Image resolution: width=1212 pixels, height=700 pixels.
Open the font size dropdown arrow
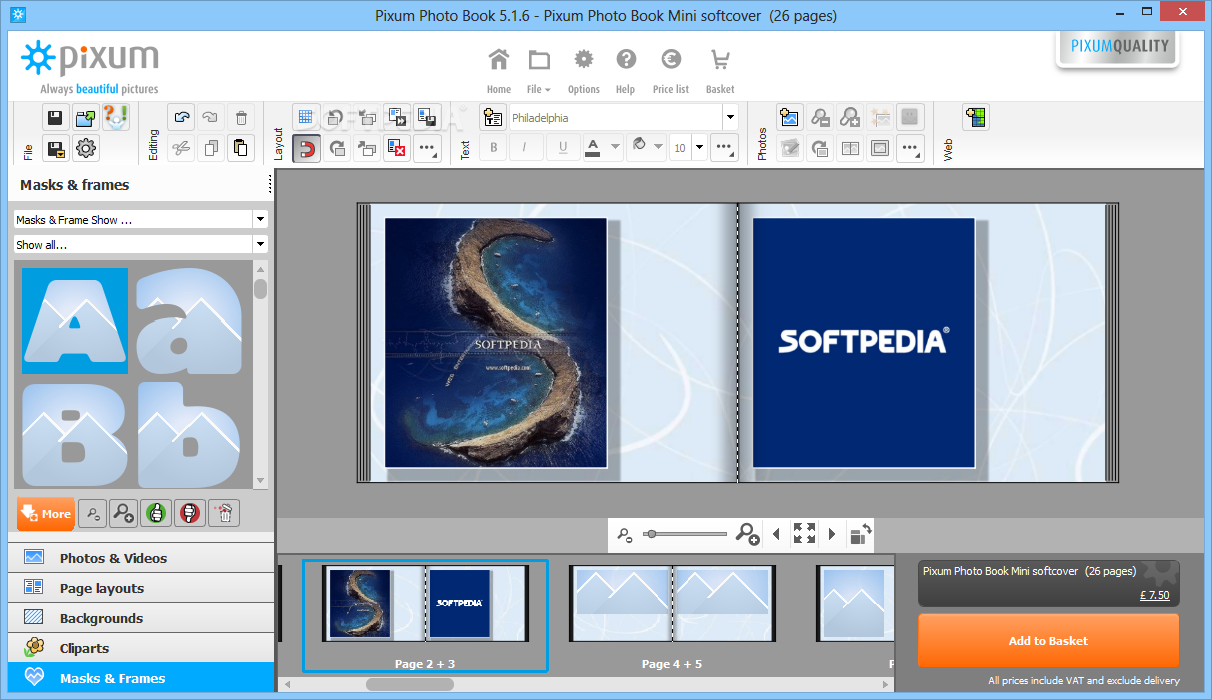point(699,148)
